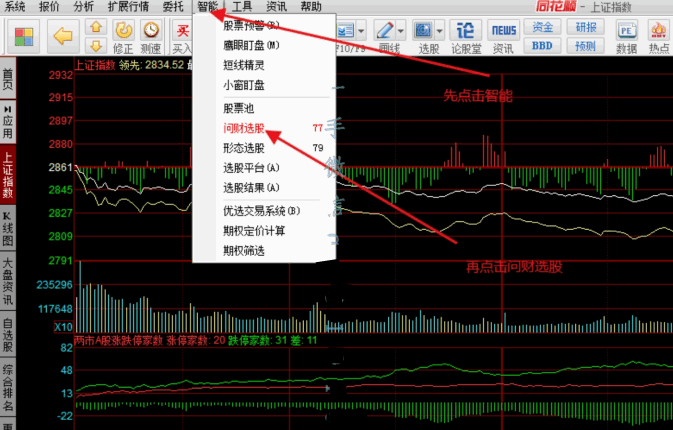Click the 修正 refresh icon
The image size is (673, 430).
click(125, 31)
